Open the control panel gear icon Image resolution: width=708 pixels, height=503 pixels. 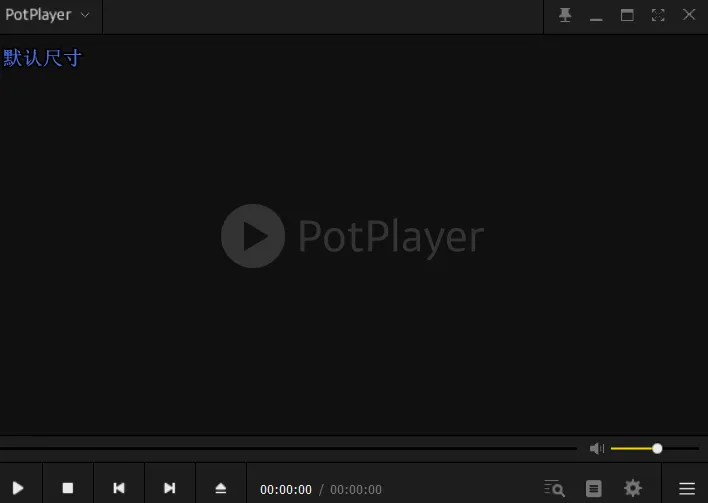[x=633, y=488]
